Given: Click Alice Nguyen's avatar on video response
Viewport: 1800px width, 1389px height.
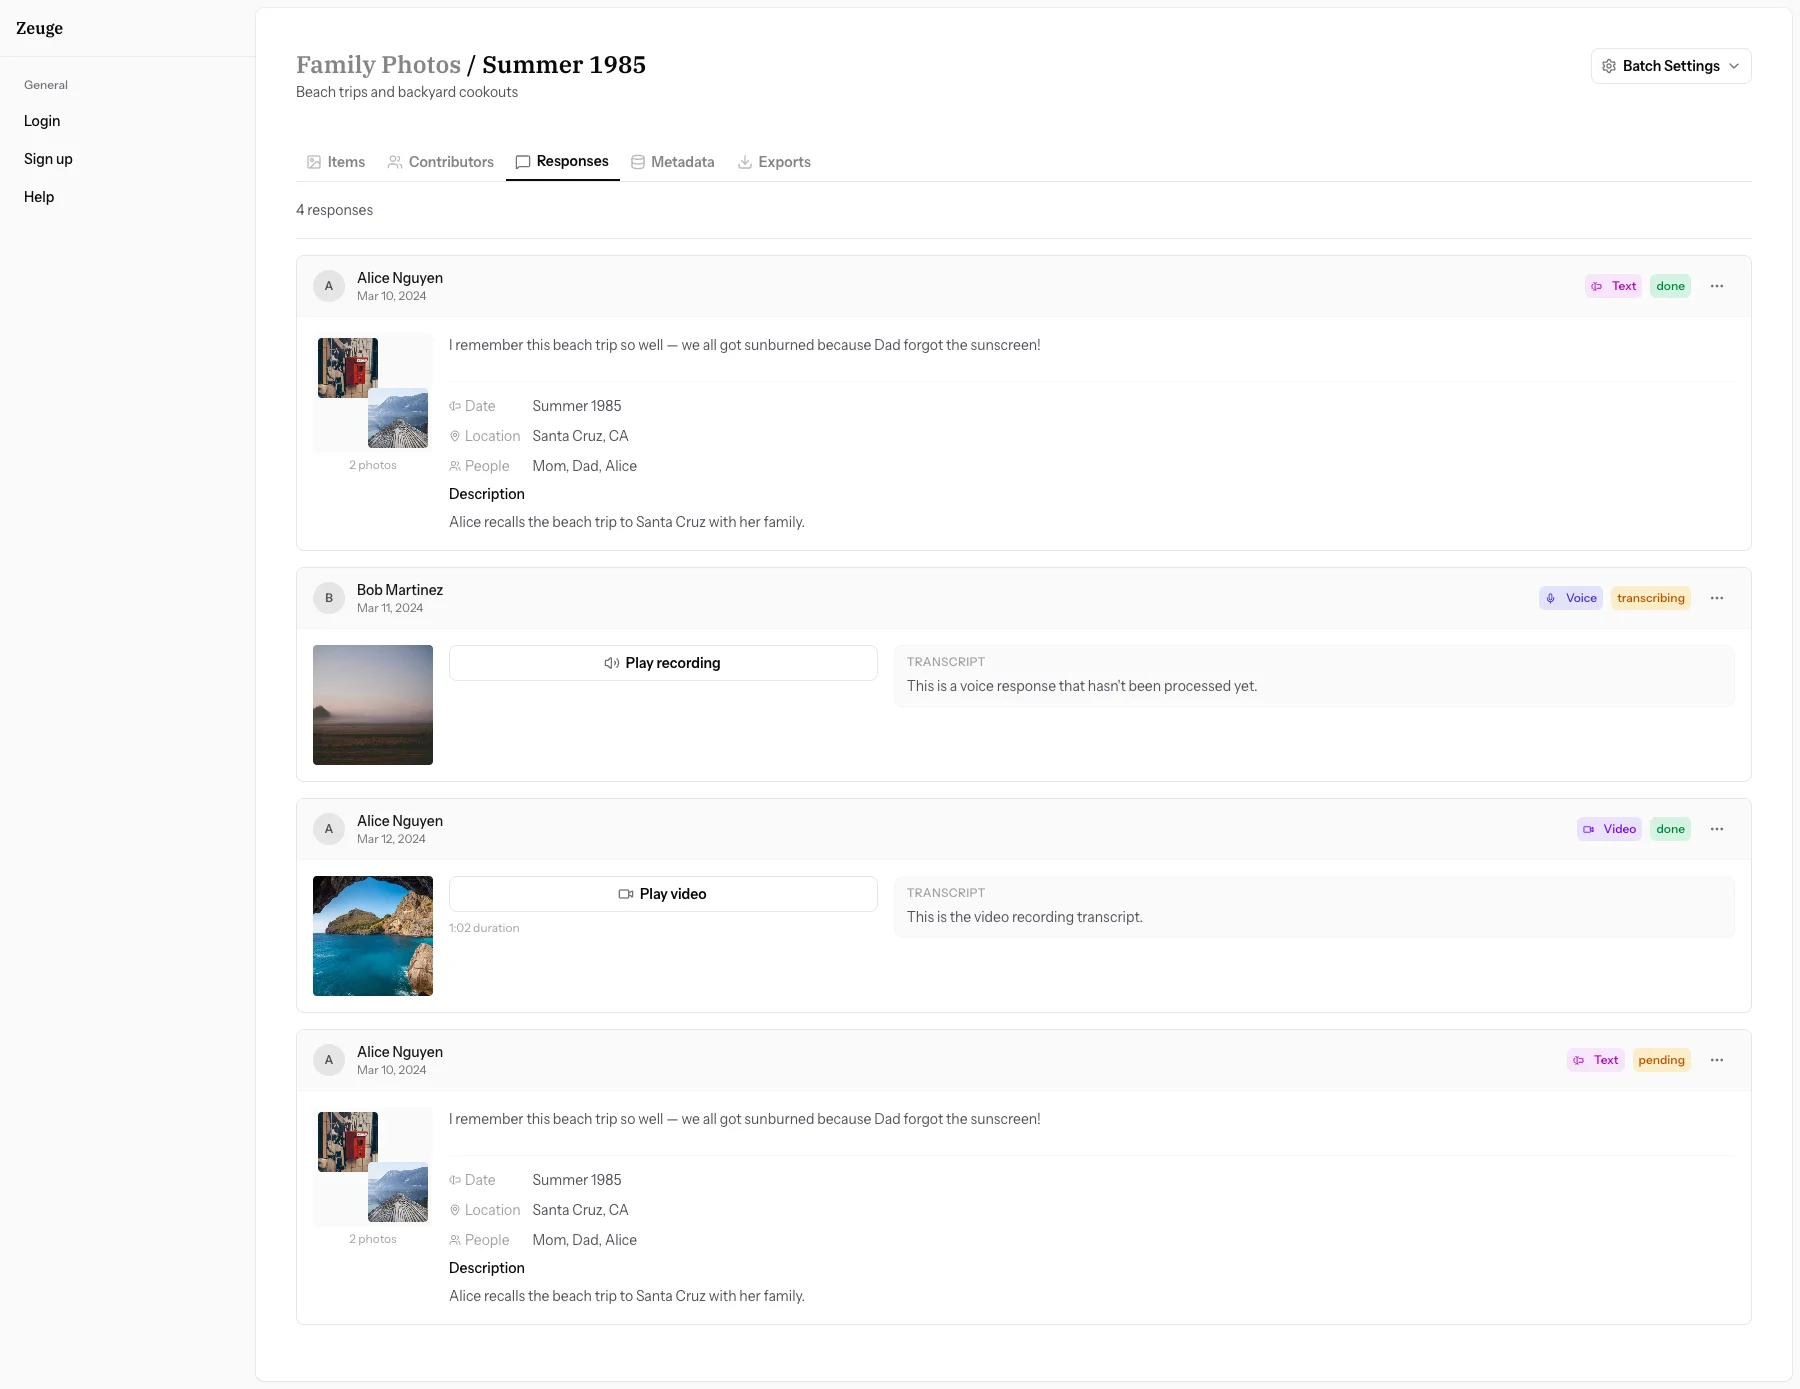Looking at the screenshot, I should pyautogui.click(x=329, y=829).
